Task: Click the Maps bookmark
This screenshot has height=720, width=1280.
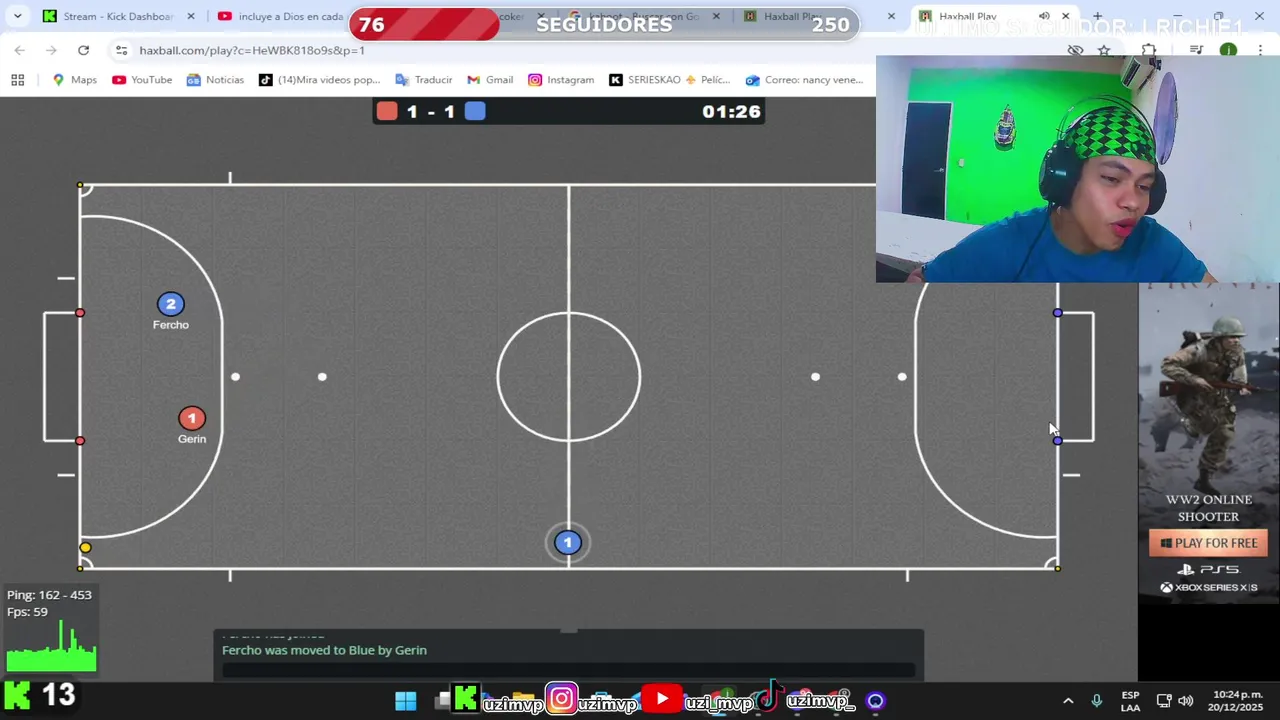Action: (x=74, y=80)
